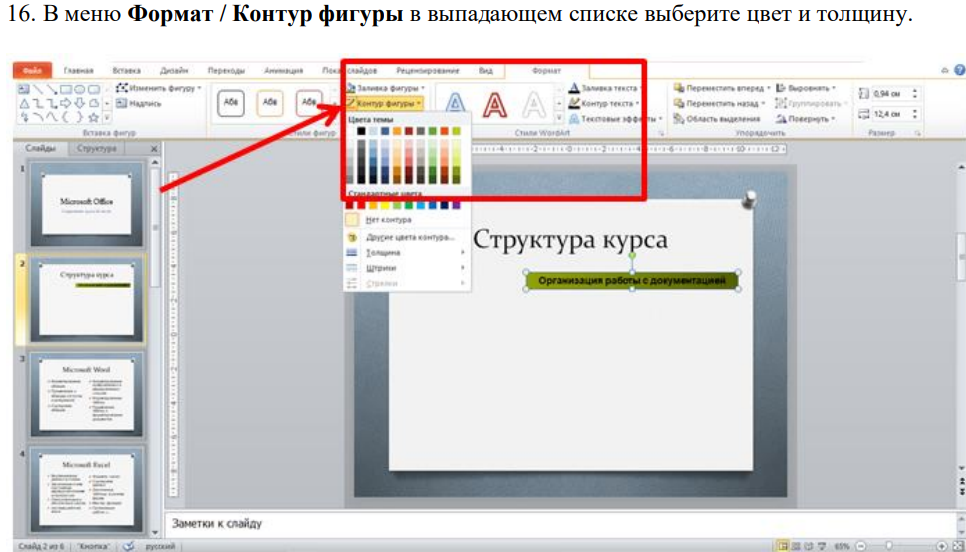Viewport: 966px width, 552px height.
Task: Click the Переместить назад icon
Action: click(679, 103)
